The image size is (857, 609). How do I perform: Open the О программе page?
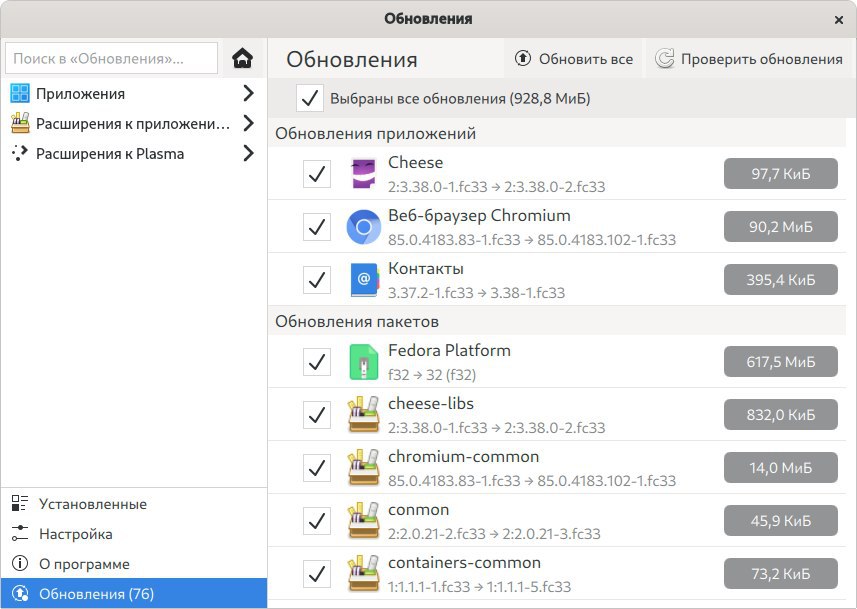pos(134,564)
